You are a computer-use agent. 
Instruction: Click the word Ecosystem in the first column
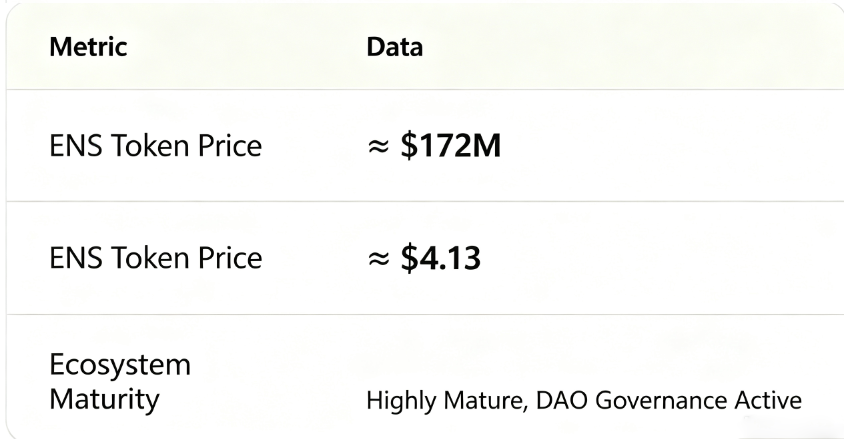coord(120,365)
